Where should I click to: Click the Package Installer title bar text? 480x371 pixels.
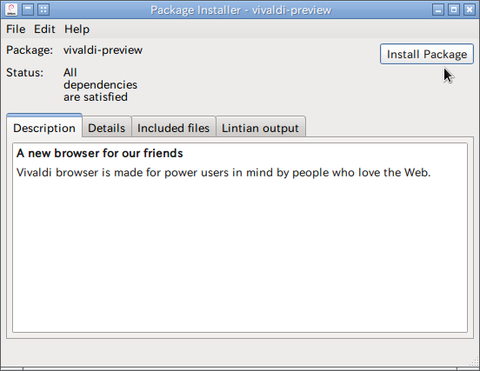pos(241,10)
